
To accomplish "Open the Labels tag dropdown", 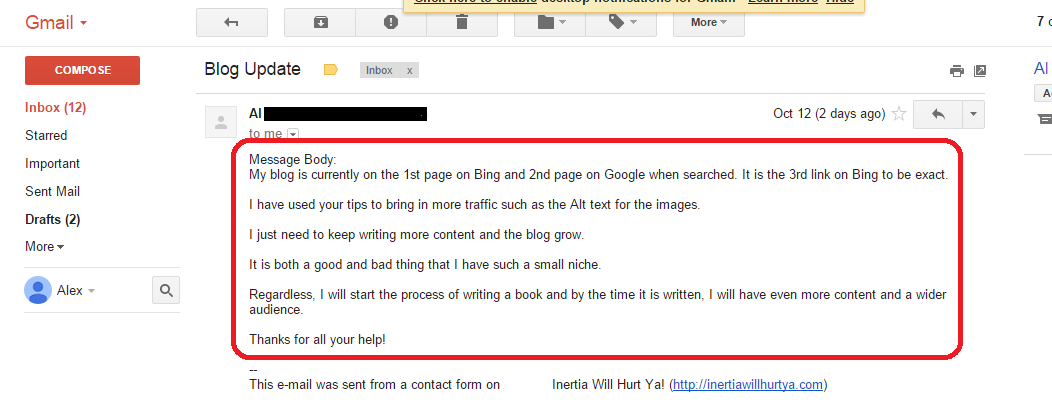I will point(621,22).
